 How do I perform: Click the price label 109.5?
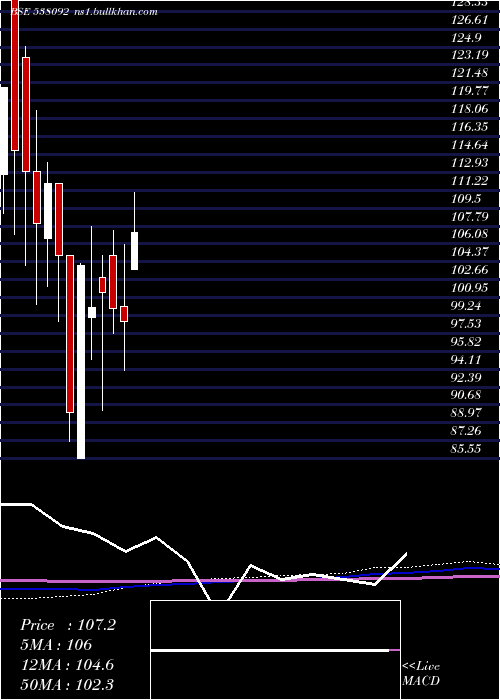(x=467, y=198)
